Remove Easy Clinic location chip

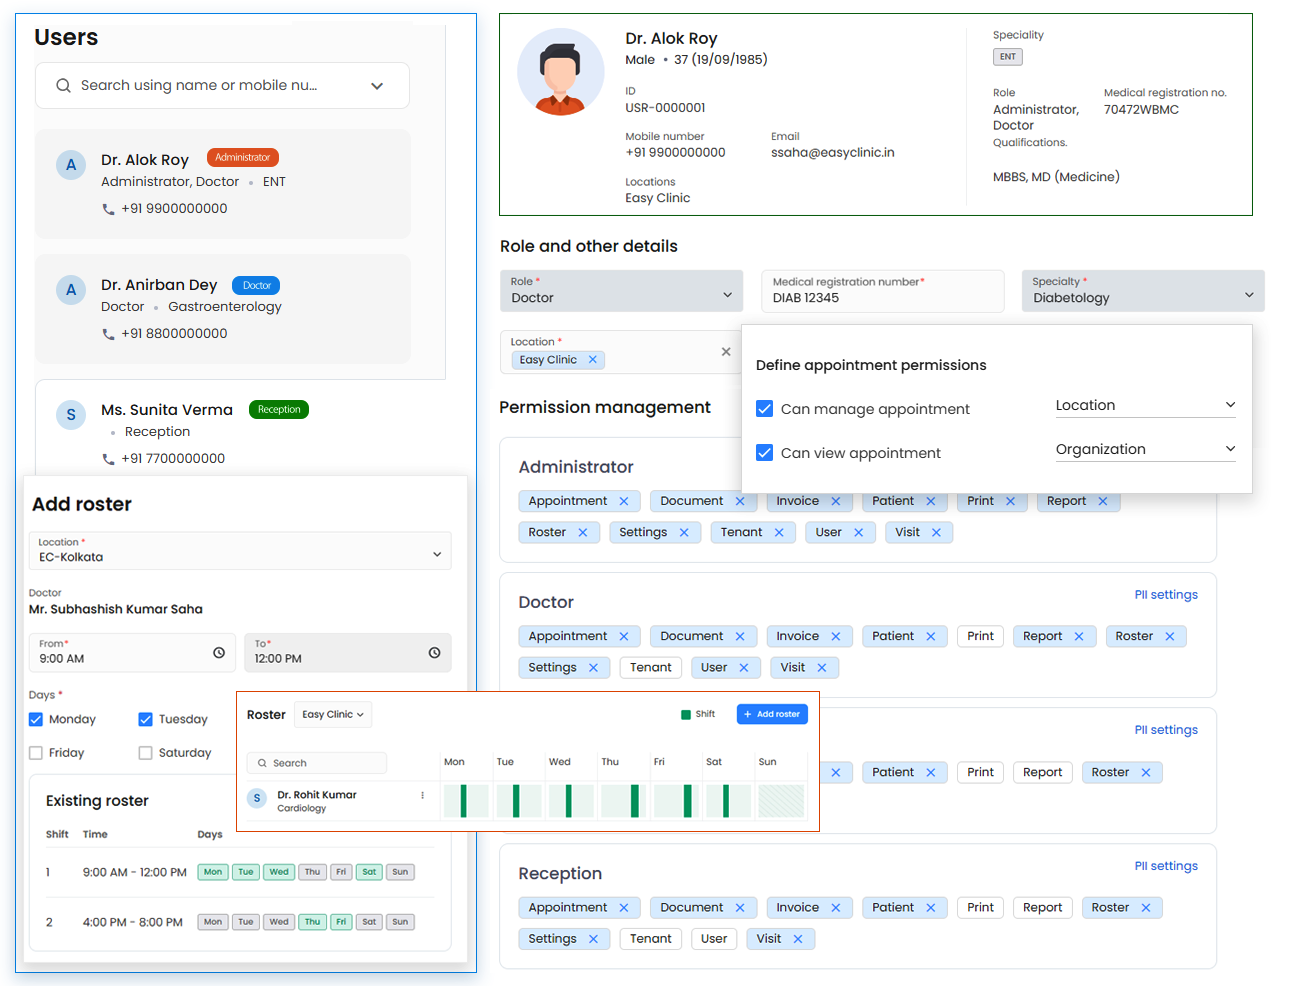pyautogui.click(x=593, y=360)
